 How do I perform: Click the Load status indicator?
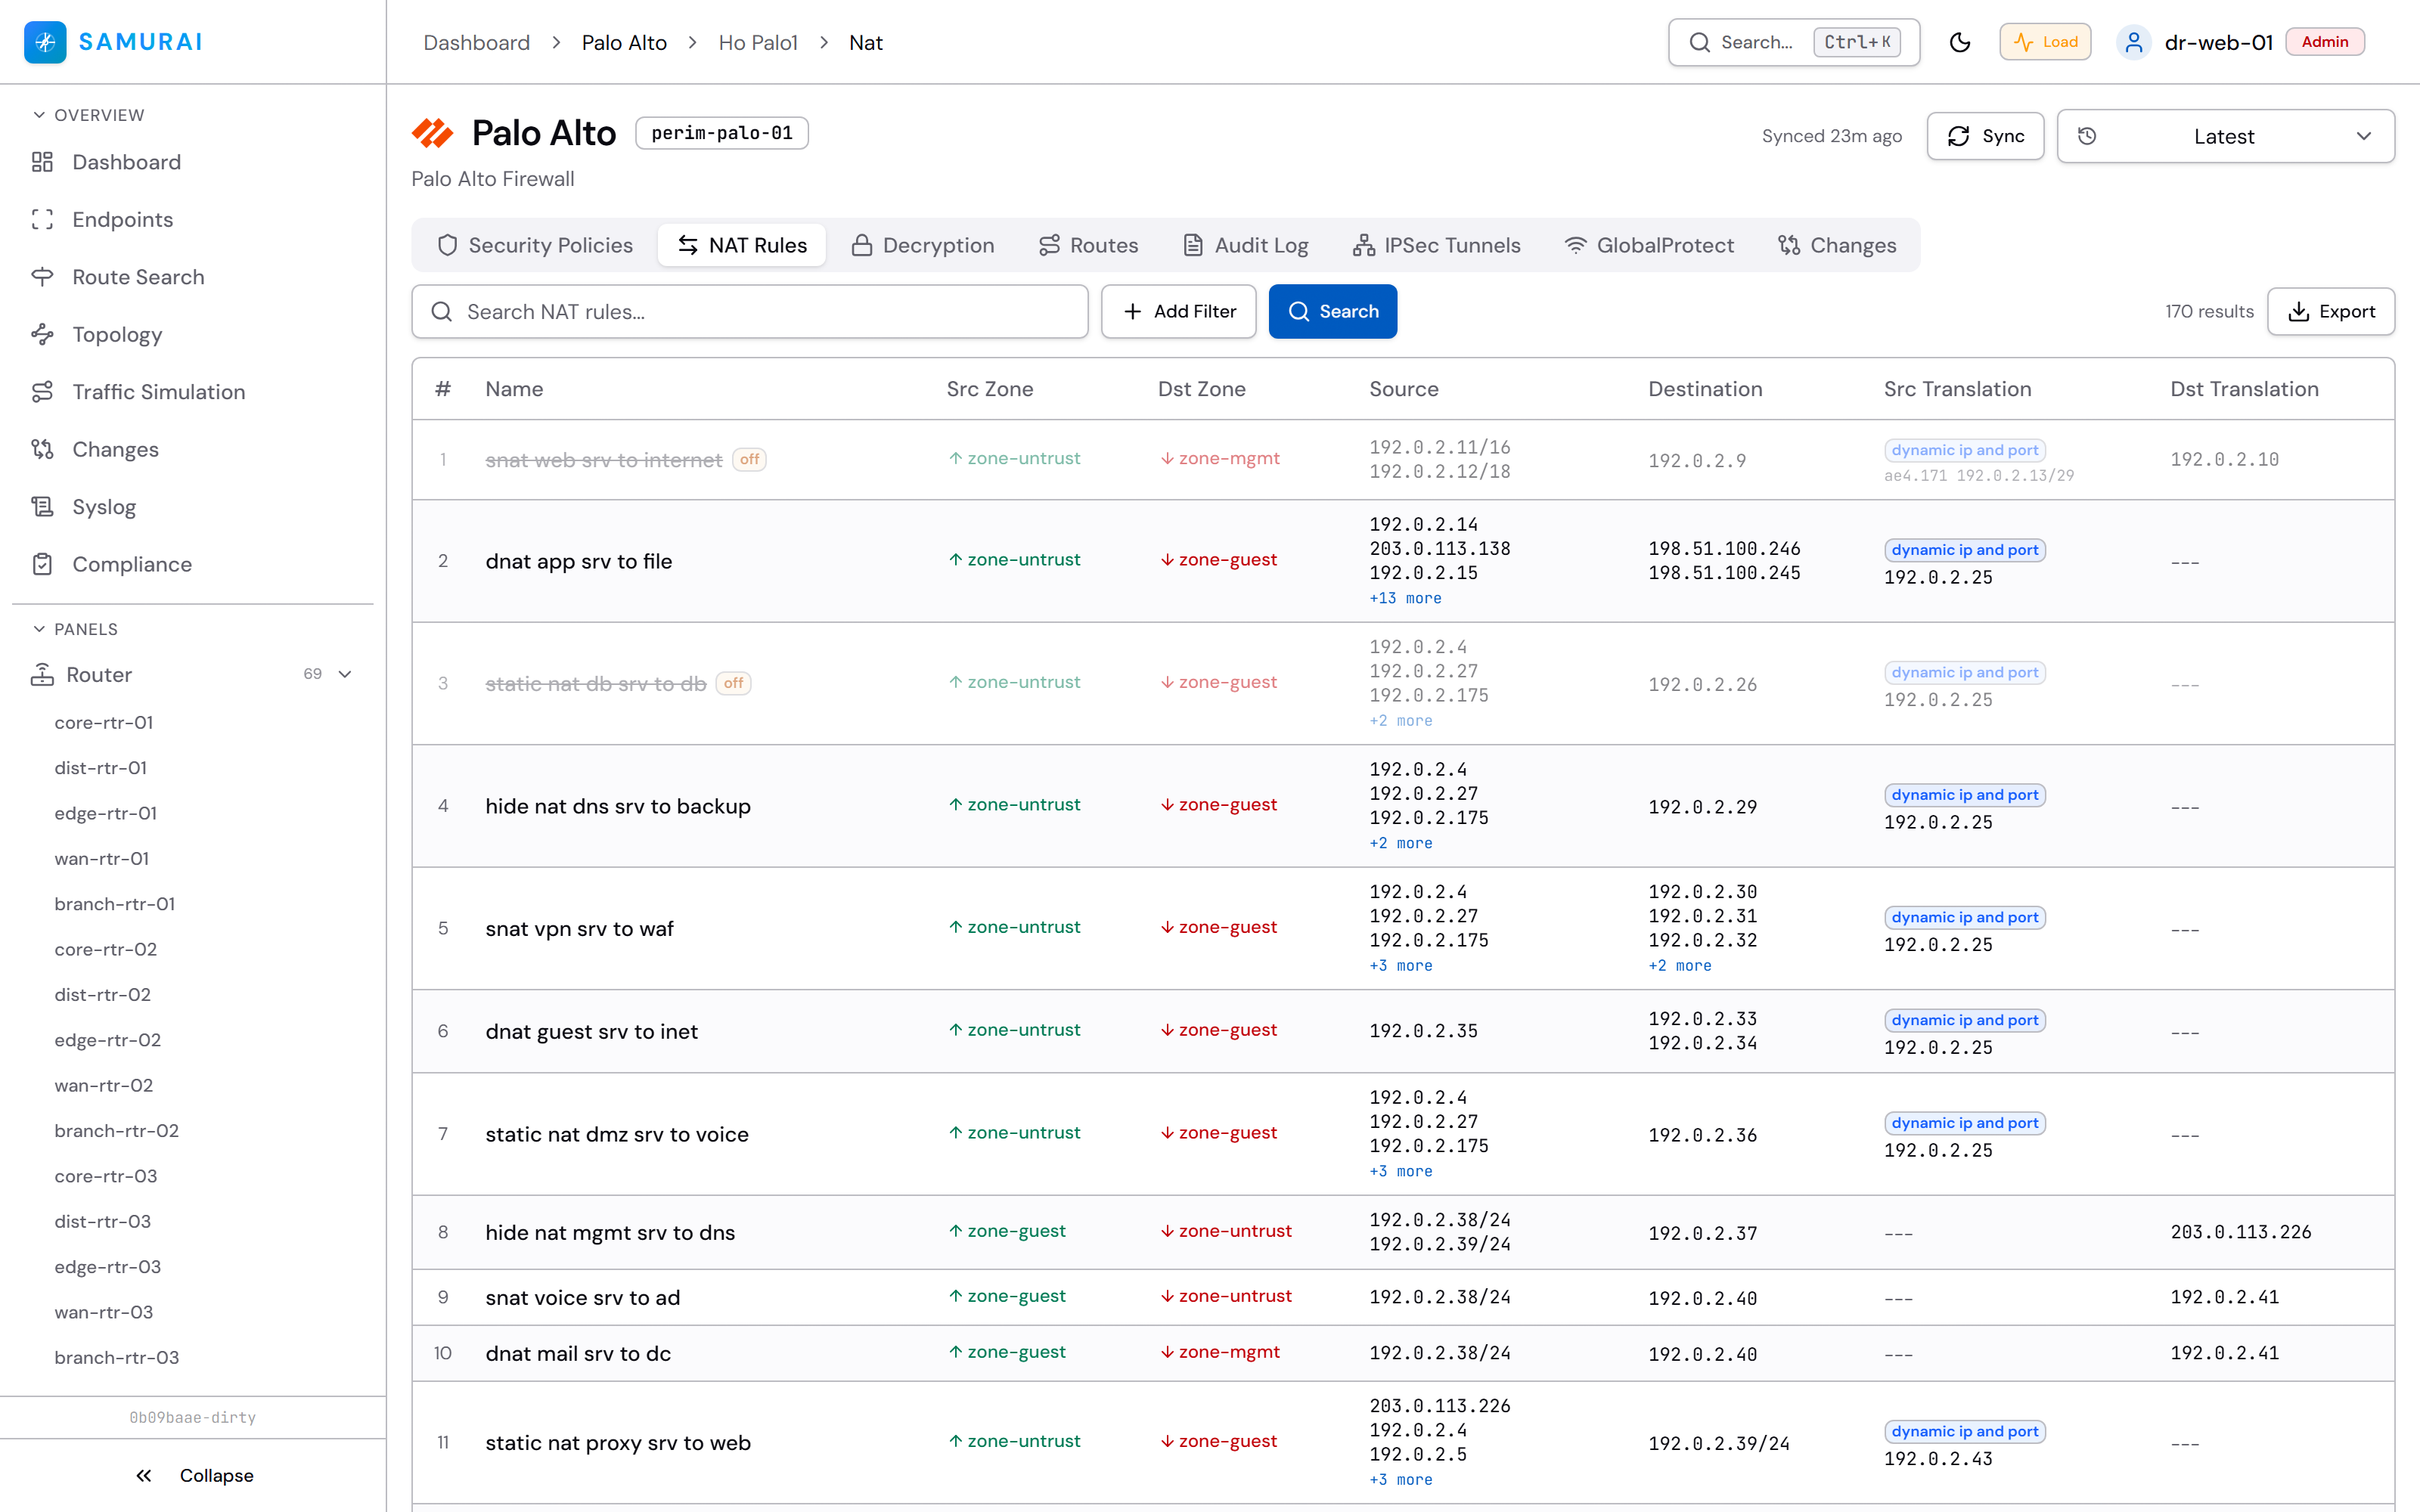point(2045,42)
